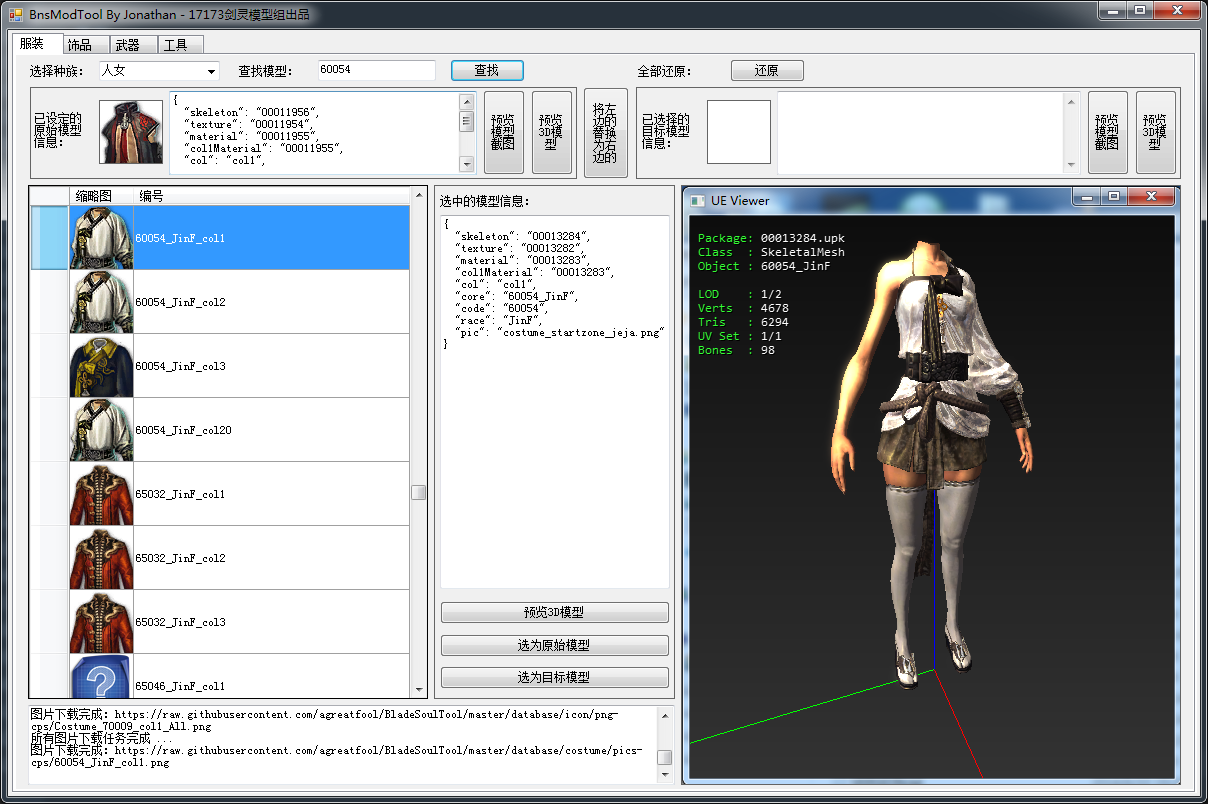Click the BnsModTool application icon in title bar

coord(16,14)
